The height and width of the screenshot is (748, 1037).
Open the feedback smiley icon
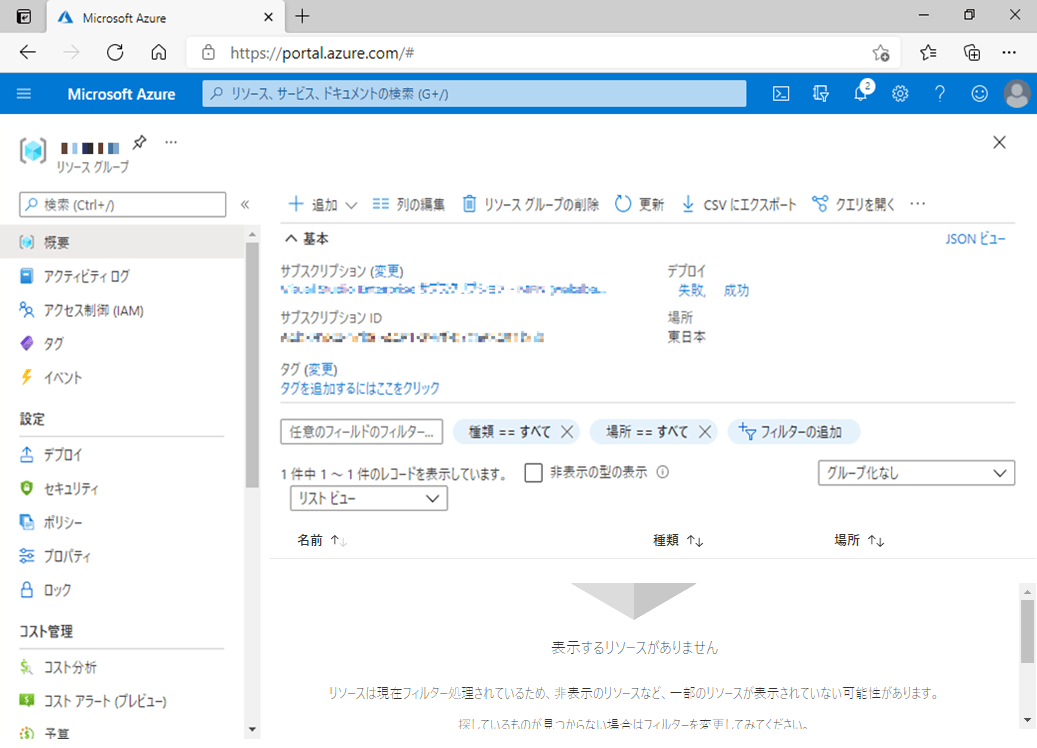pyautogui.click(x=979, y=93)
